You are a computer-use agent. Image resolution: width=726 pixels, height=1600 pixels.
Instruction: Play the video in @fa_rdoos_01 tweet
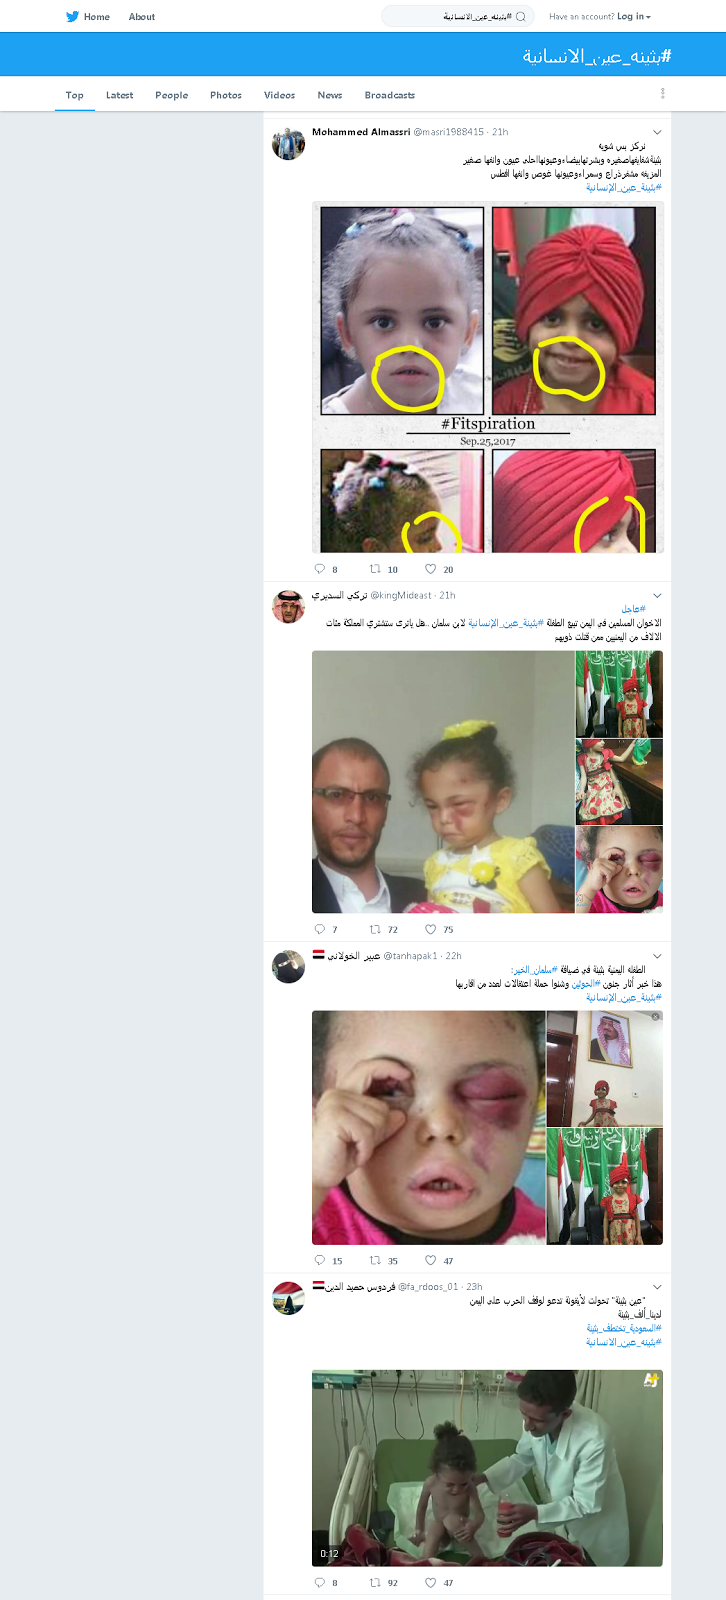487,1468
